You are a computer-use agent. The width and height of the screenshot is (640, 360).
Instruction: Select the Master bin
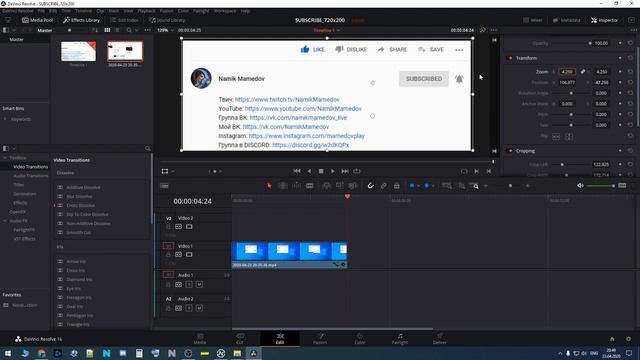(x=17, y=40)
